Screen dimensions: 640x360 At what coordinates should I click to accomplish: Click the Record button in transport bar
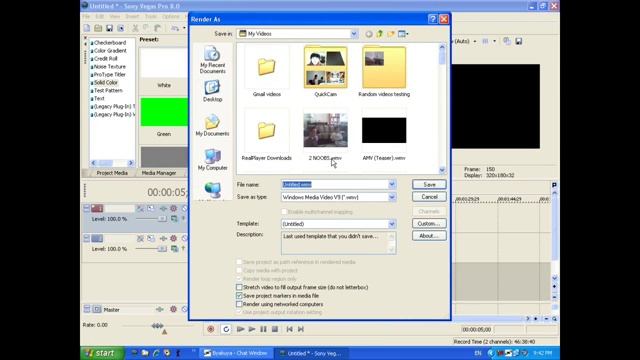click(x=211, y=329)
